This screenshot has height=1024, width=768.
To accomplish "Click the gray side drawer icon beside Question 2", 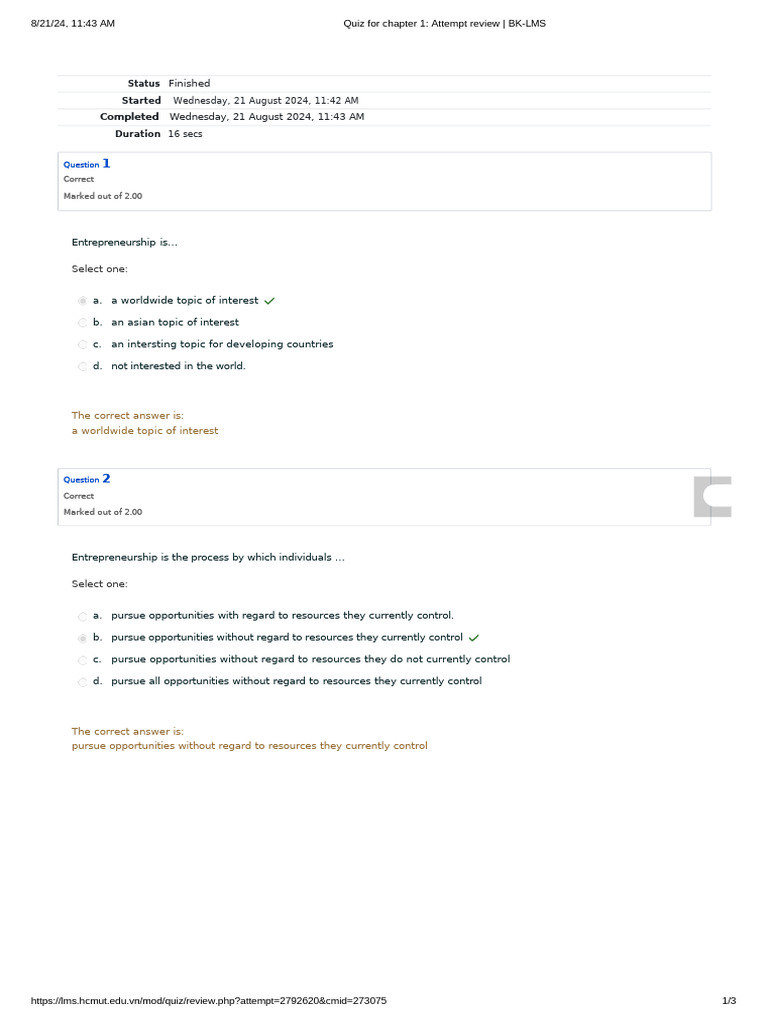I will [713, 497].
